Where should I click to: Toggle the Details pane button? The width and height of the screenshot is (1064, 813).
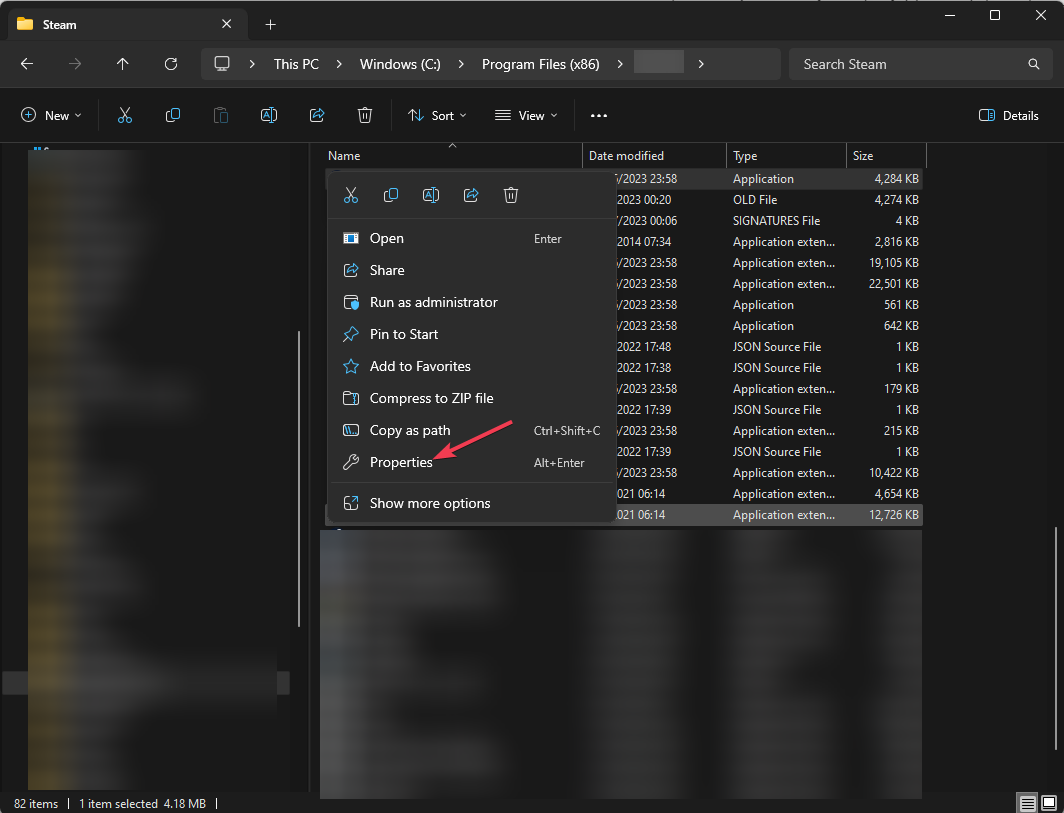click(x=1009, y=116)
